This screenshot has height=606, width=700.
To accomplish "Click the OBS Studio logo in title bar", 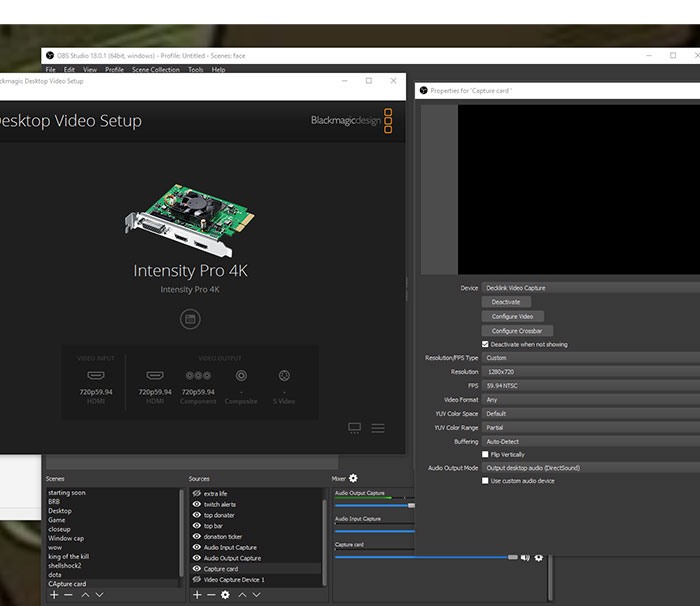I will point(50,55).
